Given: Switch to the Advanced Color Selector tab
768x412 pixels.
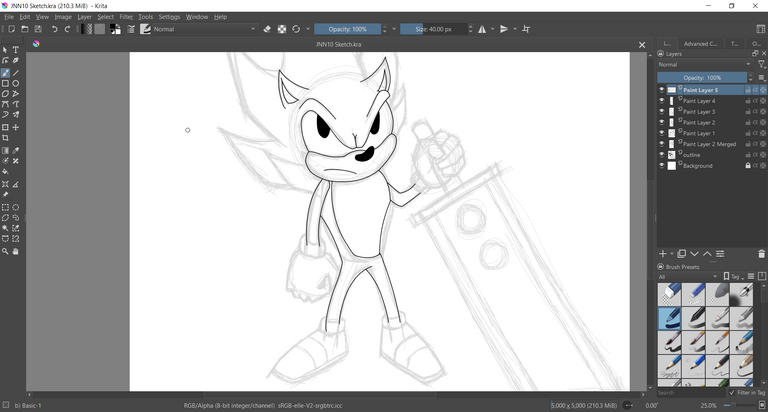Looking at the screenshot, I should (x=700, y=44).
